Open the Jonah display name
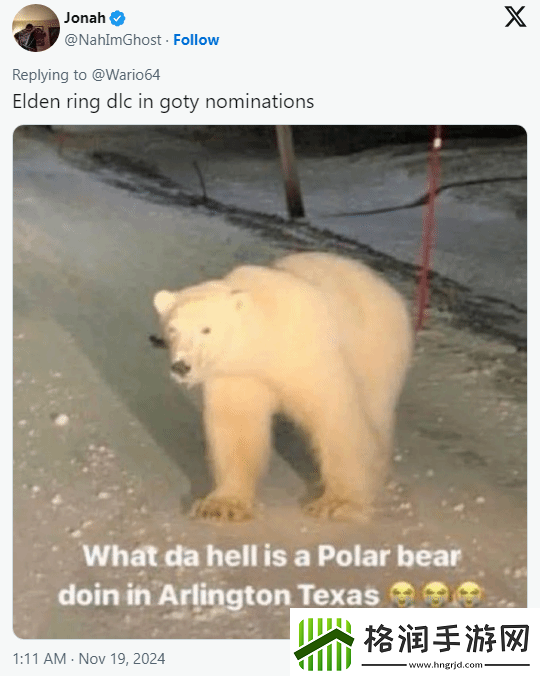Viewport: 540px width, 676px height. (85, 18)
